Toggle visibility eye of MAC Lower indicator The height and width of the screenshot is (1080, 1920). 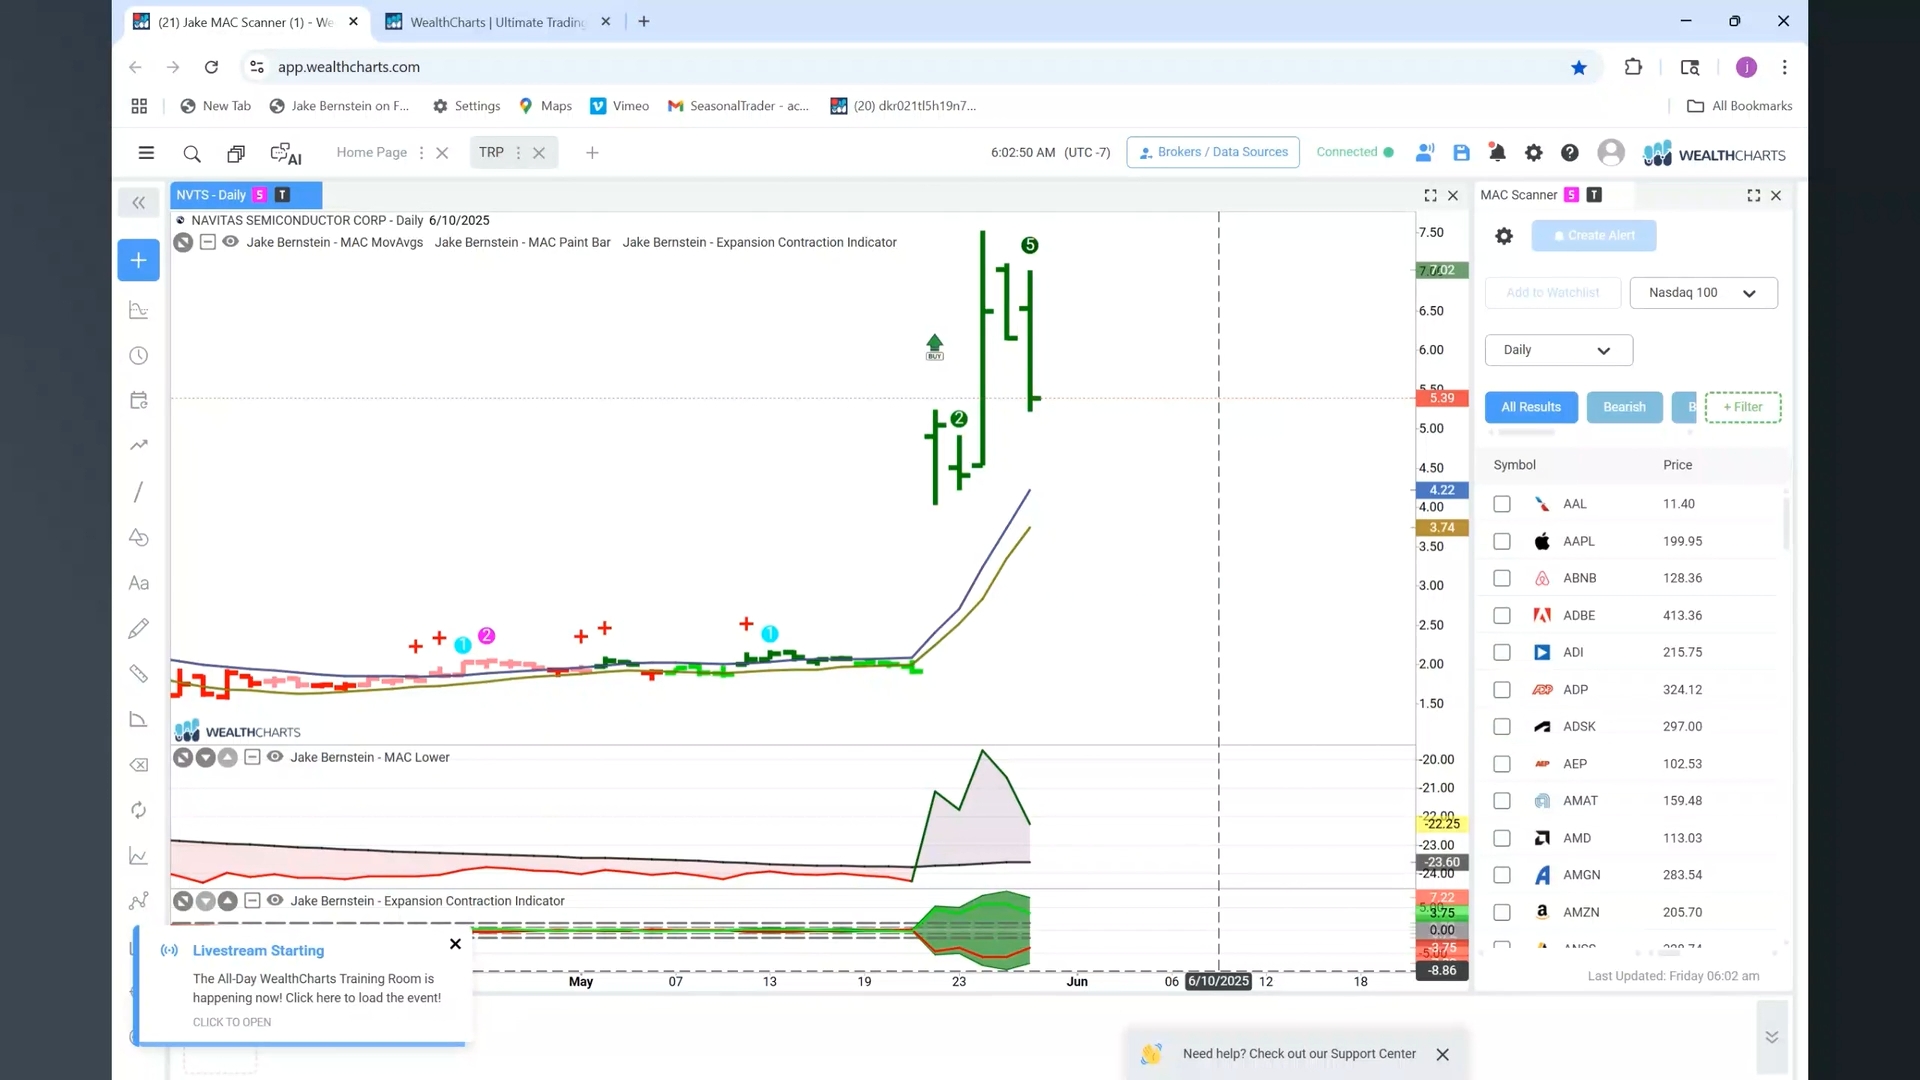click(x=275, y=757)
